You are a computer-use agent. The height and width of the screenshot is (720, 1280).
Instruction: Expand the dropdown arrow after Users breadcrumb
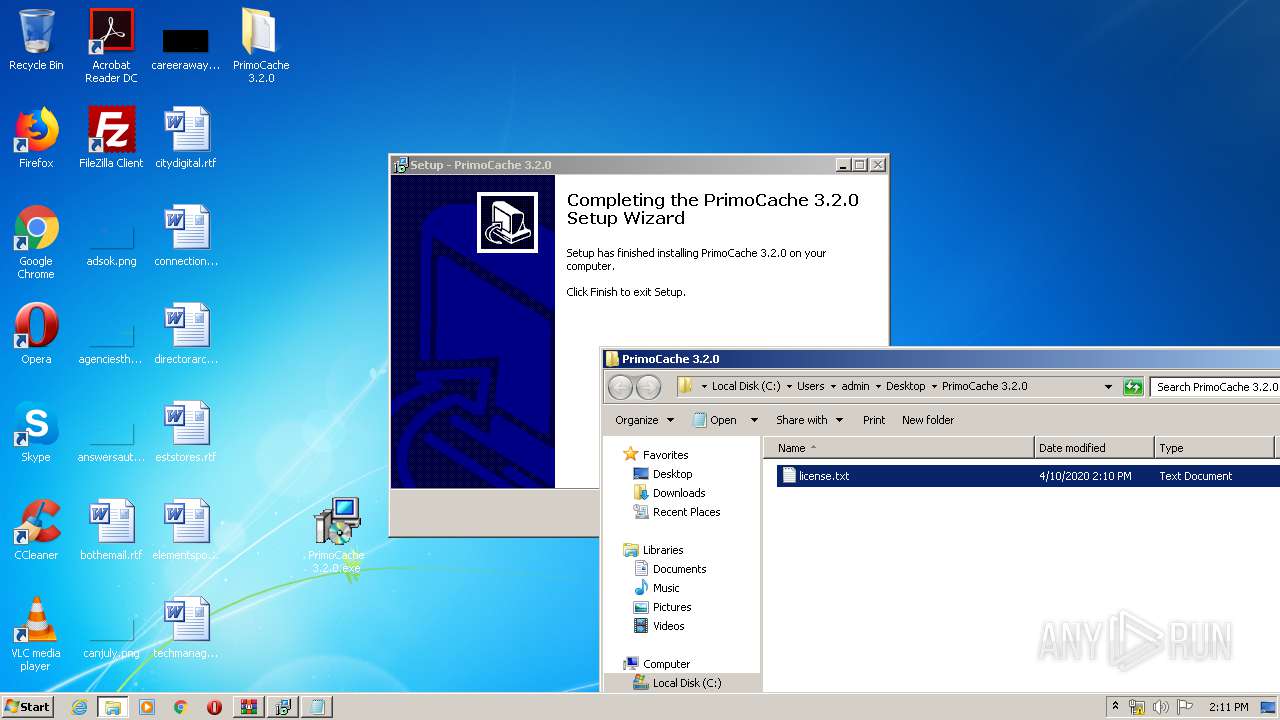[833, 386]
